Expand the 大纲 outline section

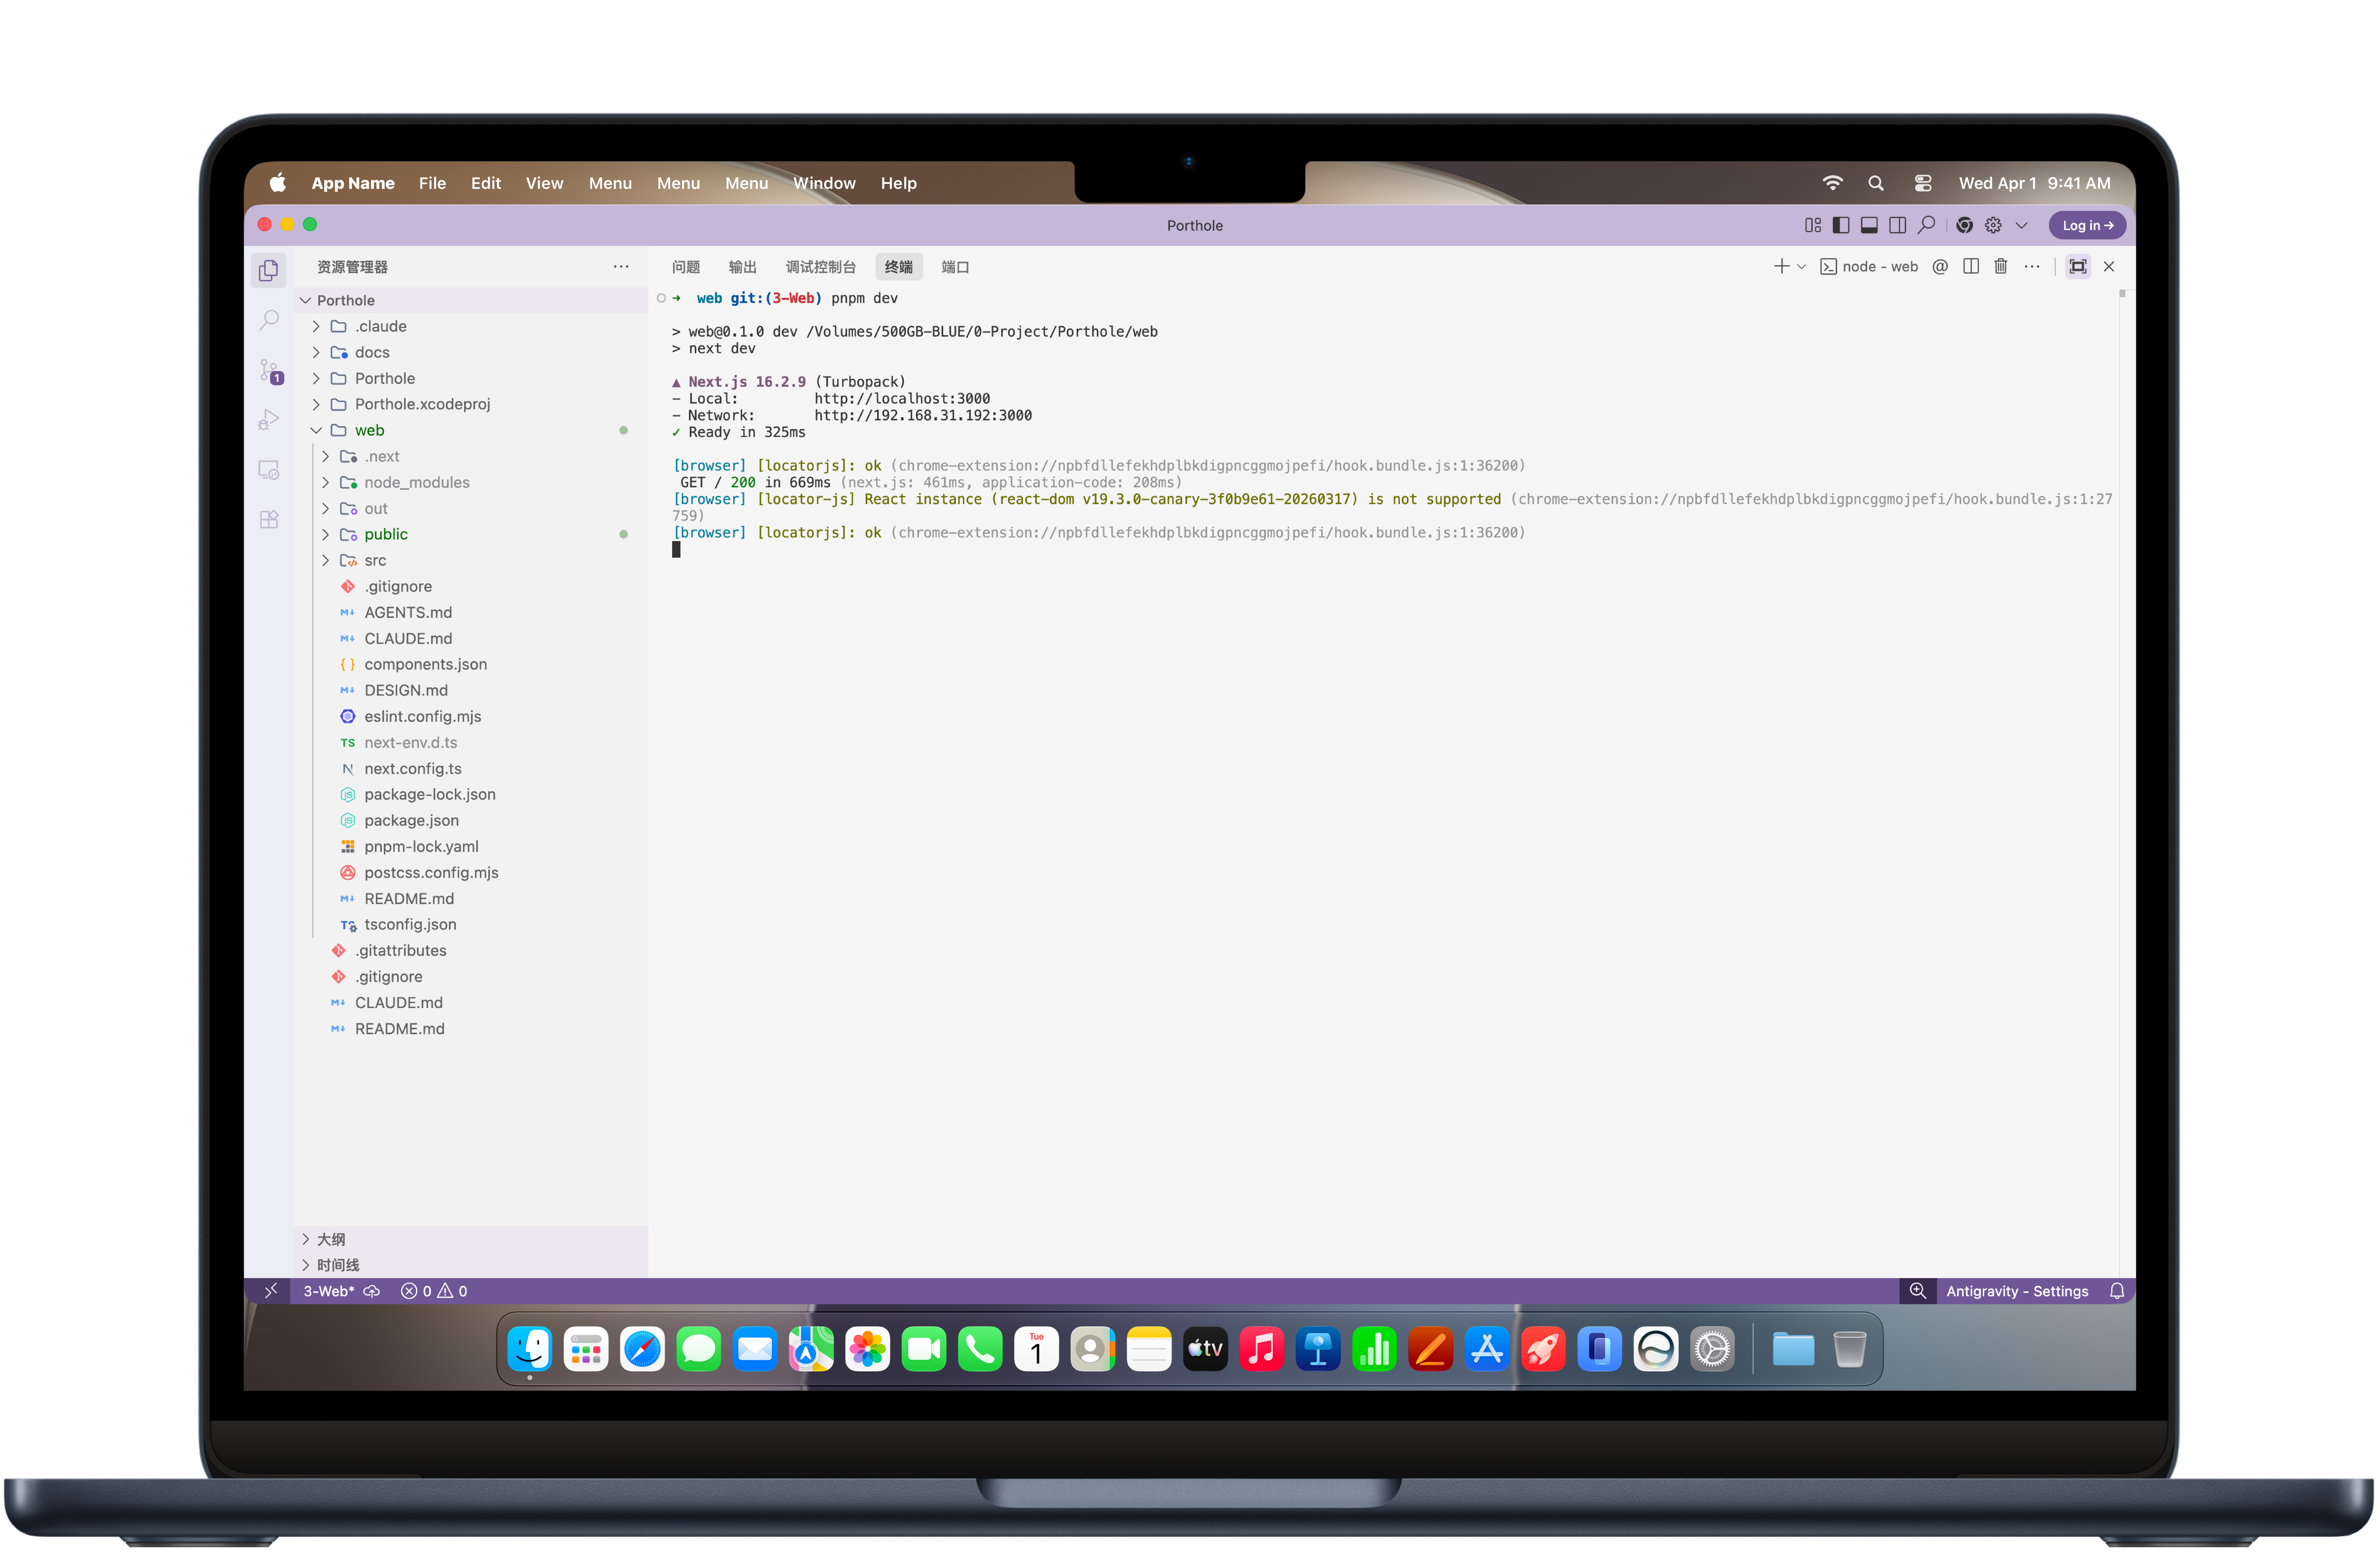coord(471,1239)
